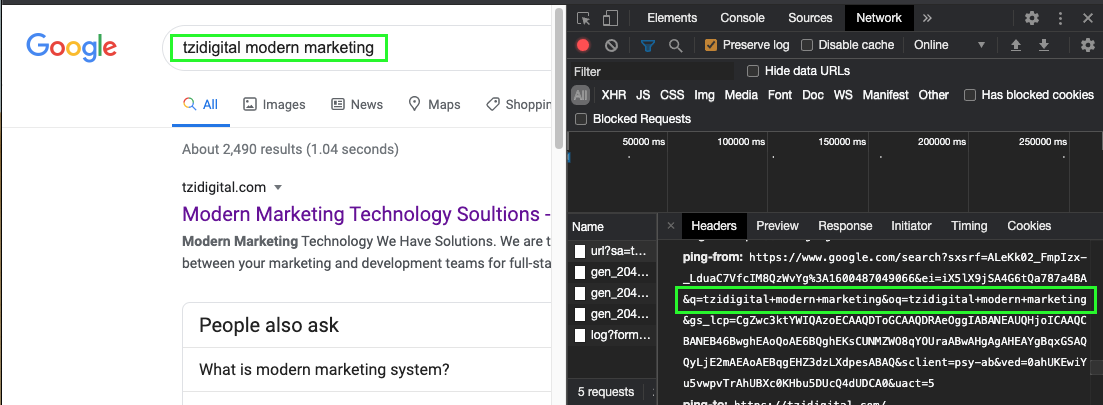This screenshot has width=1103, height=405.
Task: Enable the Disable cache checkbox
Action: point(808,45)
